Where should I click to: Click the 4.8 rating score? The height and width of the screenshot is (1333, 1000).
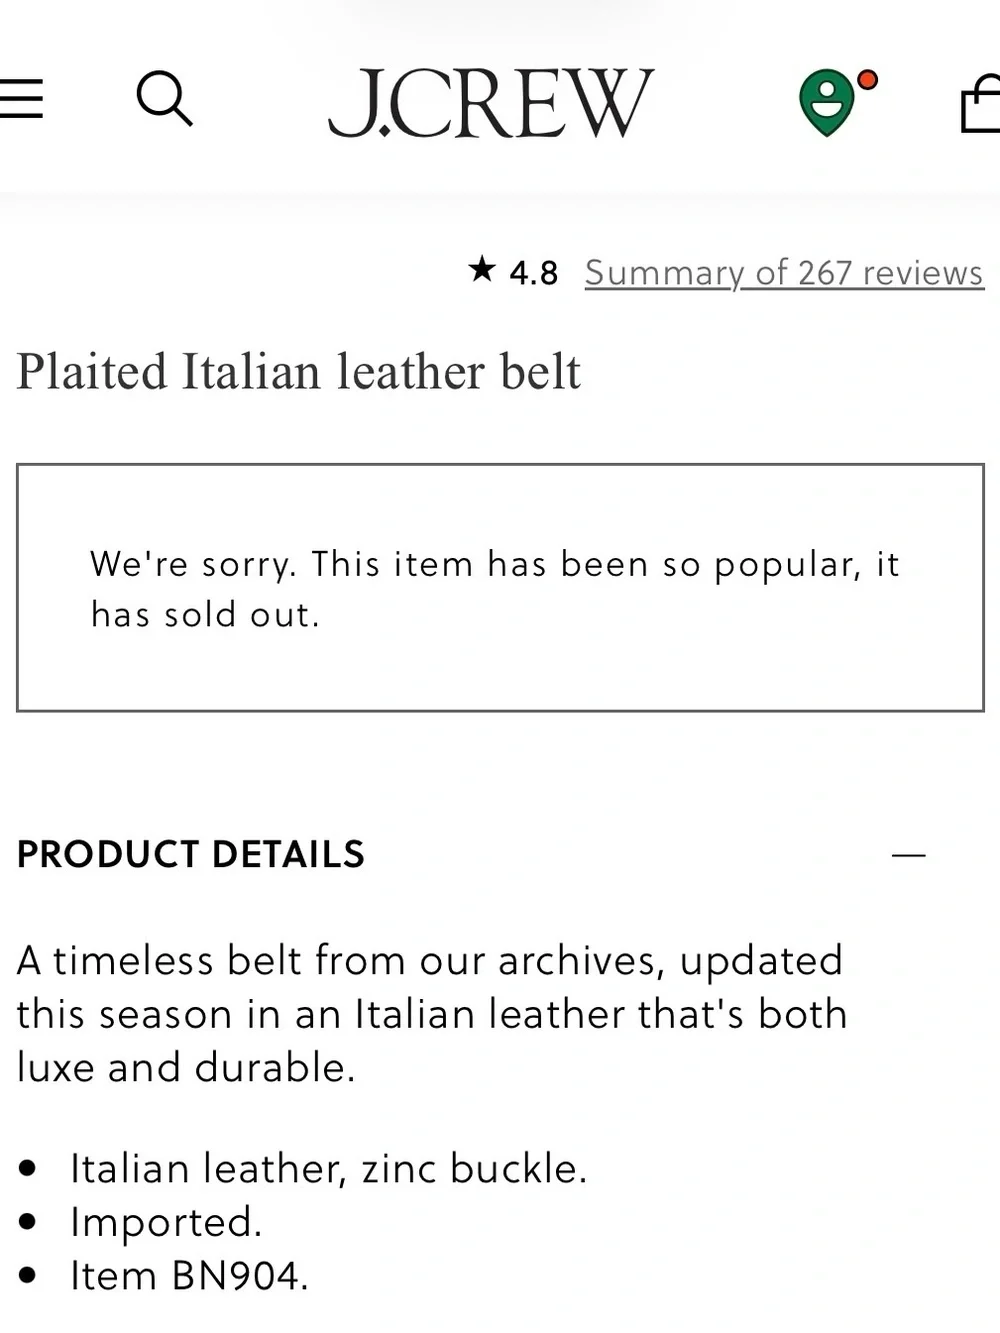(534, 273)
